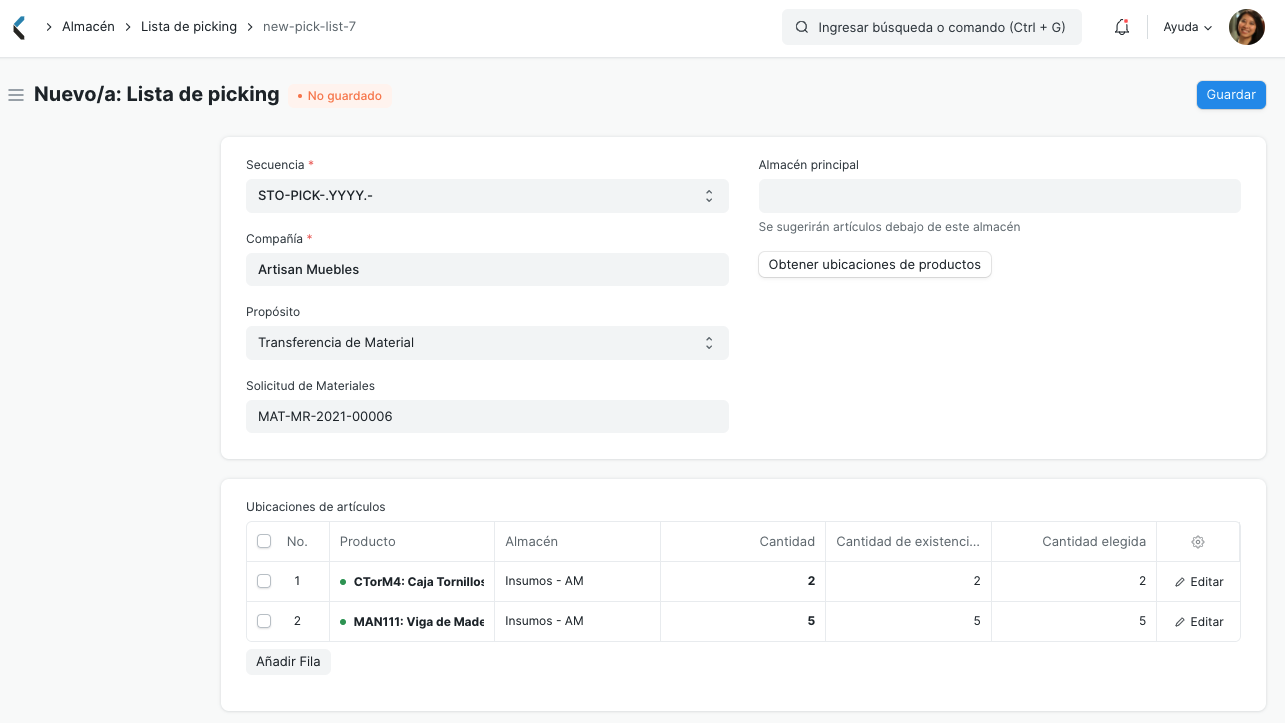Select the checkbox for the MAN111 row
This screenshot has width=1285, height=723.
(264, 621)
